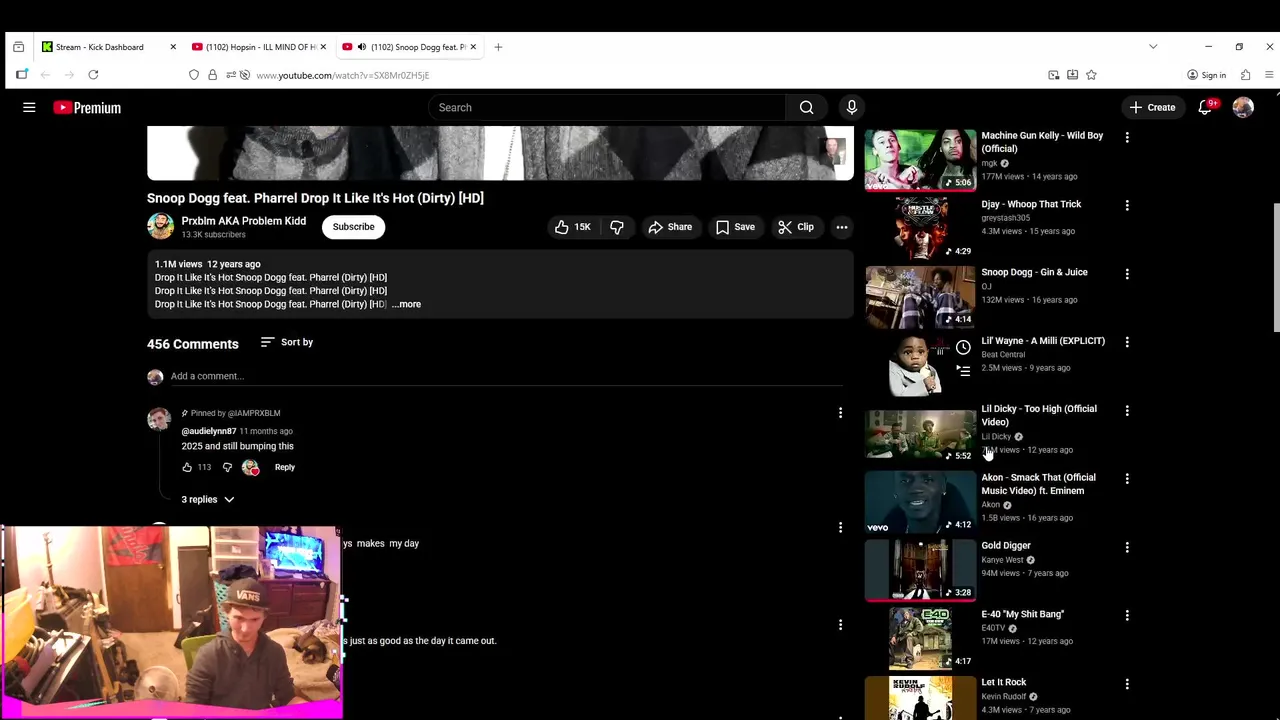Open the browser extensions icon
The image size is (1280, 720).
click(x=1245, y=75)
